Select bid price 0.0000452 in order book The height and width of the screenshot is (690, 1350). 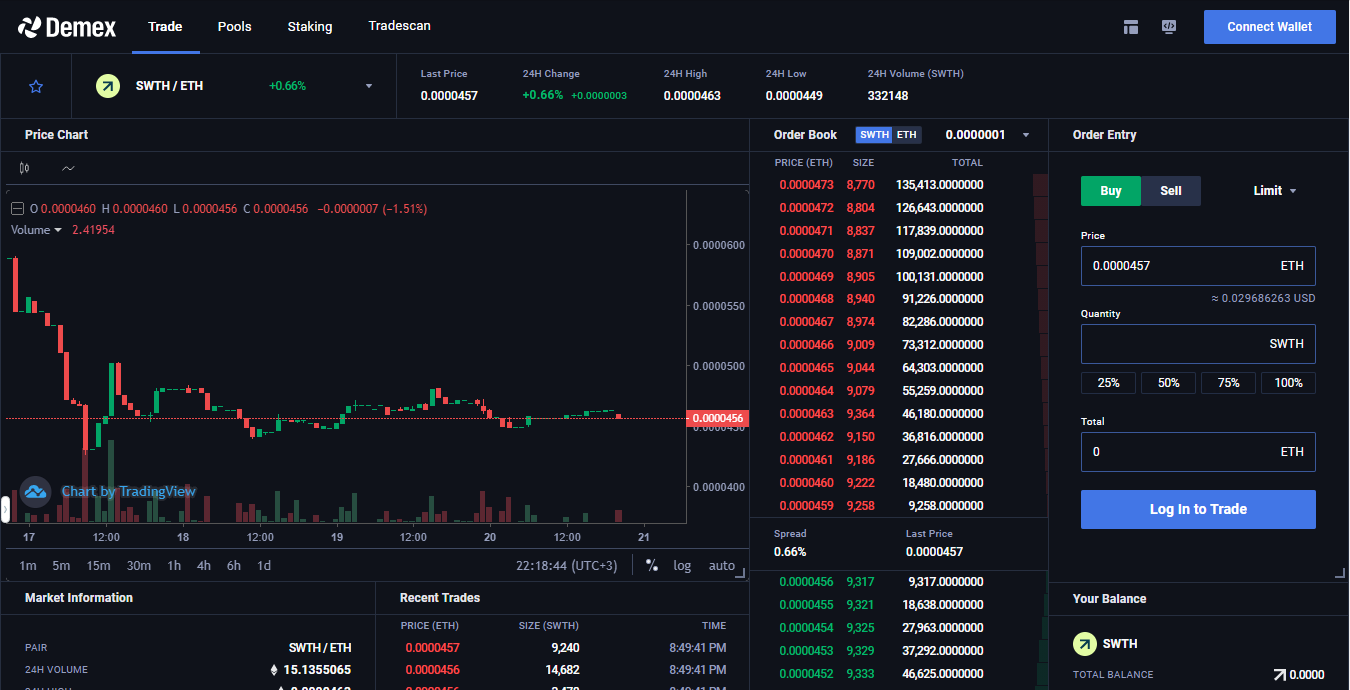coord(806,674)
